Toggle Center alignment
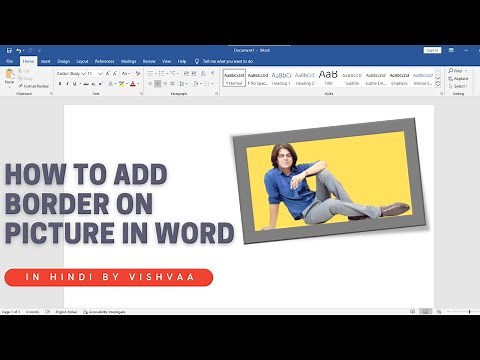480x360 pixels. point(158,84)
